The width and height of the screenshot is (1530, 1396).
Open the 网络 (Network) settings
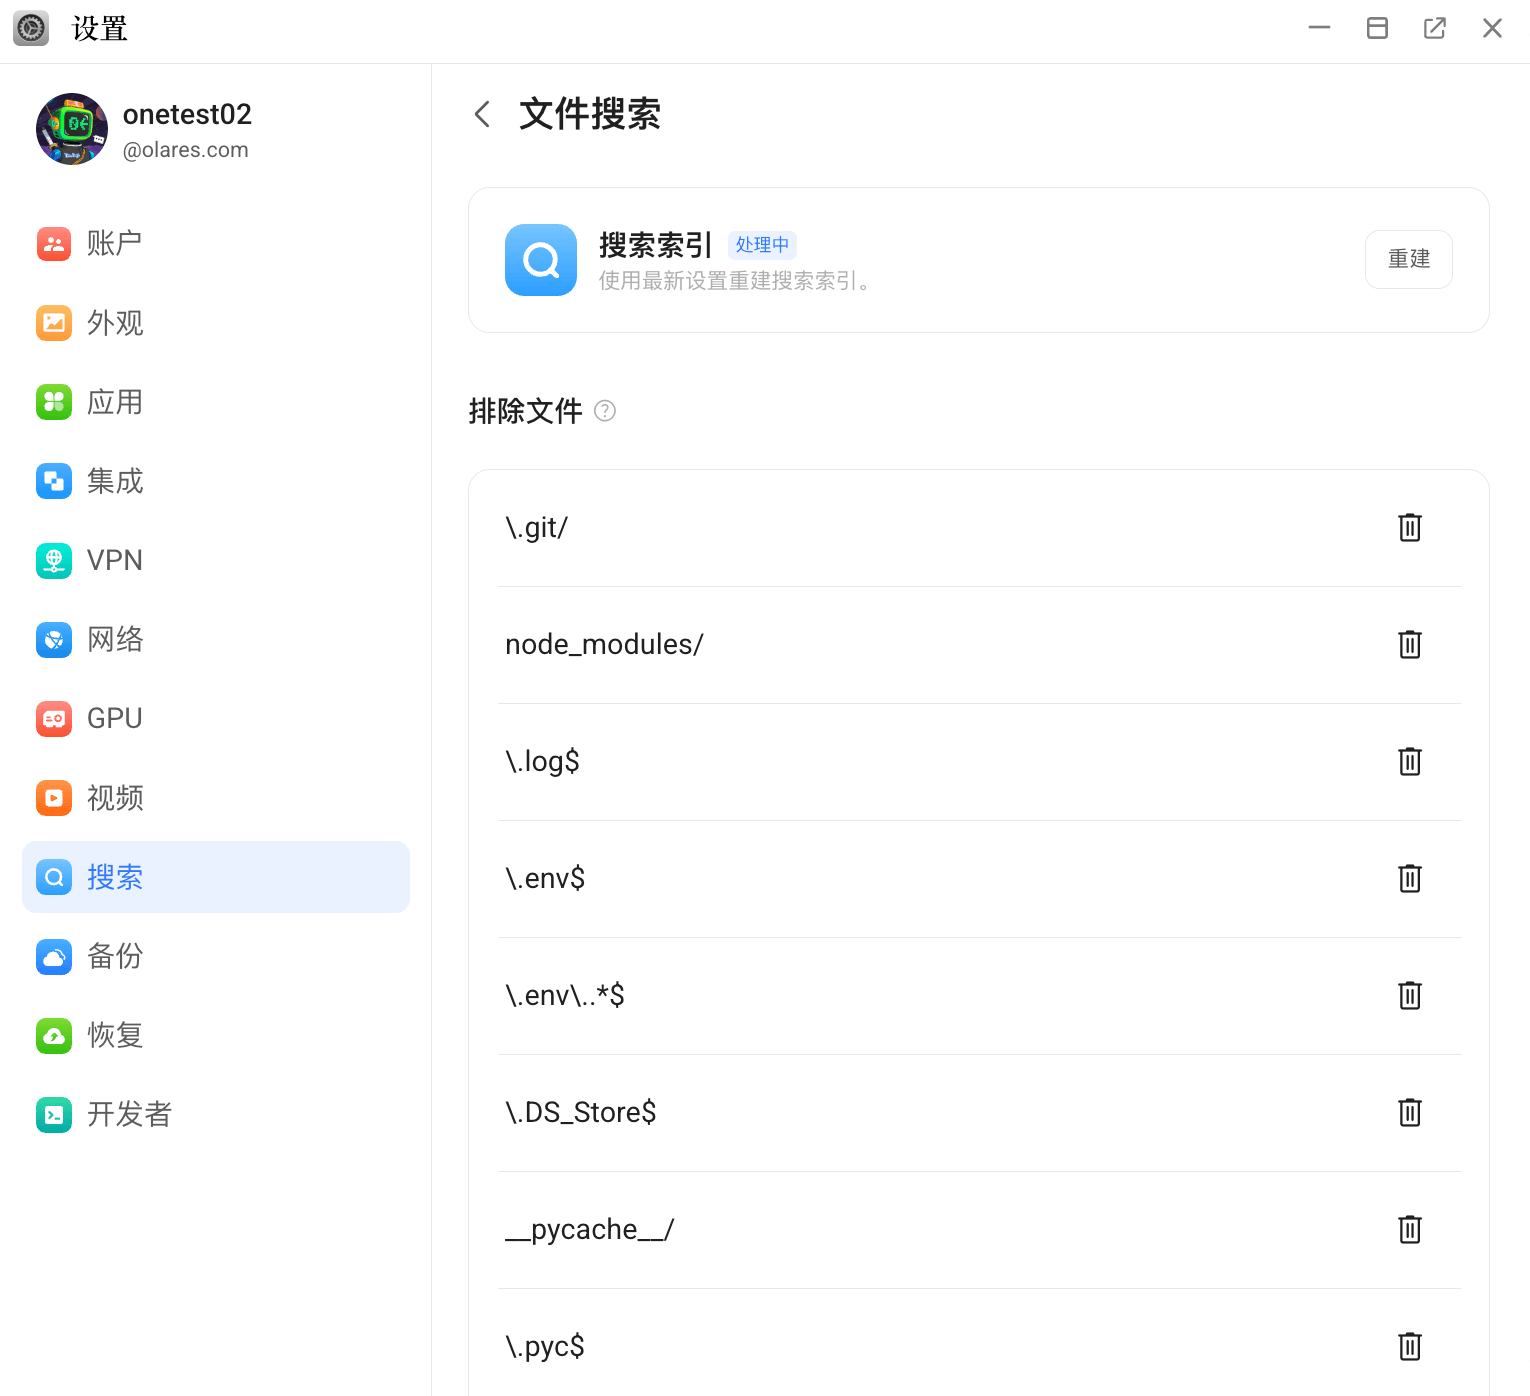(115, 639)
